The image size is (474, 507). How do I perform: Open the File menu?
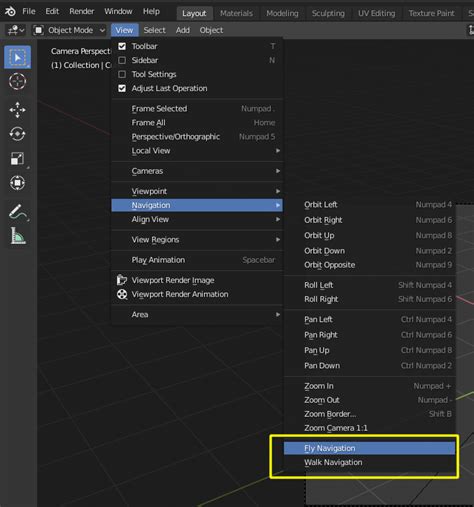[29, 11]
